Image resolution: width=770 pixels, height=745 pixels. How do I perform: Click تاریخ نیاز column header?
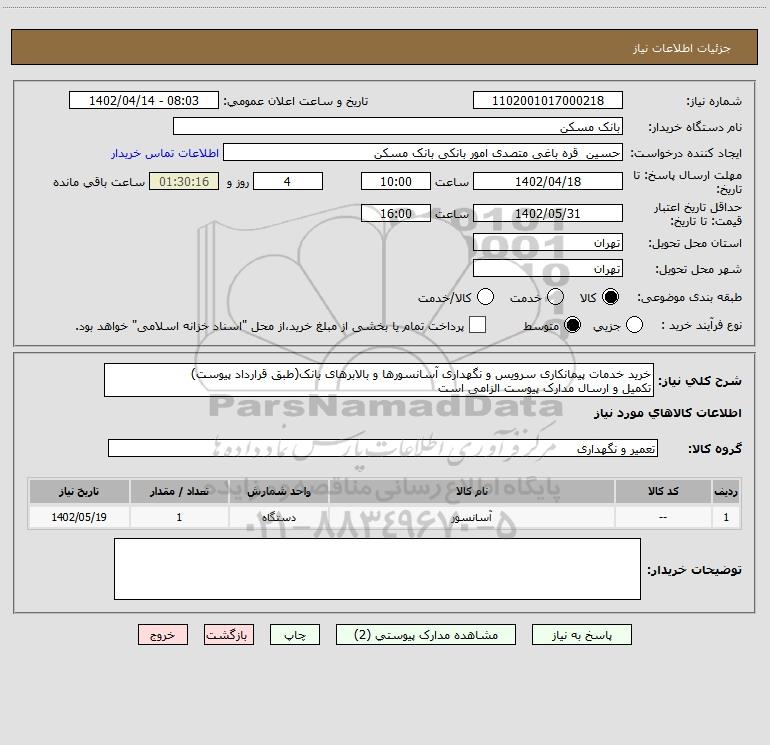click(79, 492)
